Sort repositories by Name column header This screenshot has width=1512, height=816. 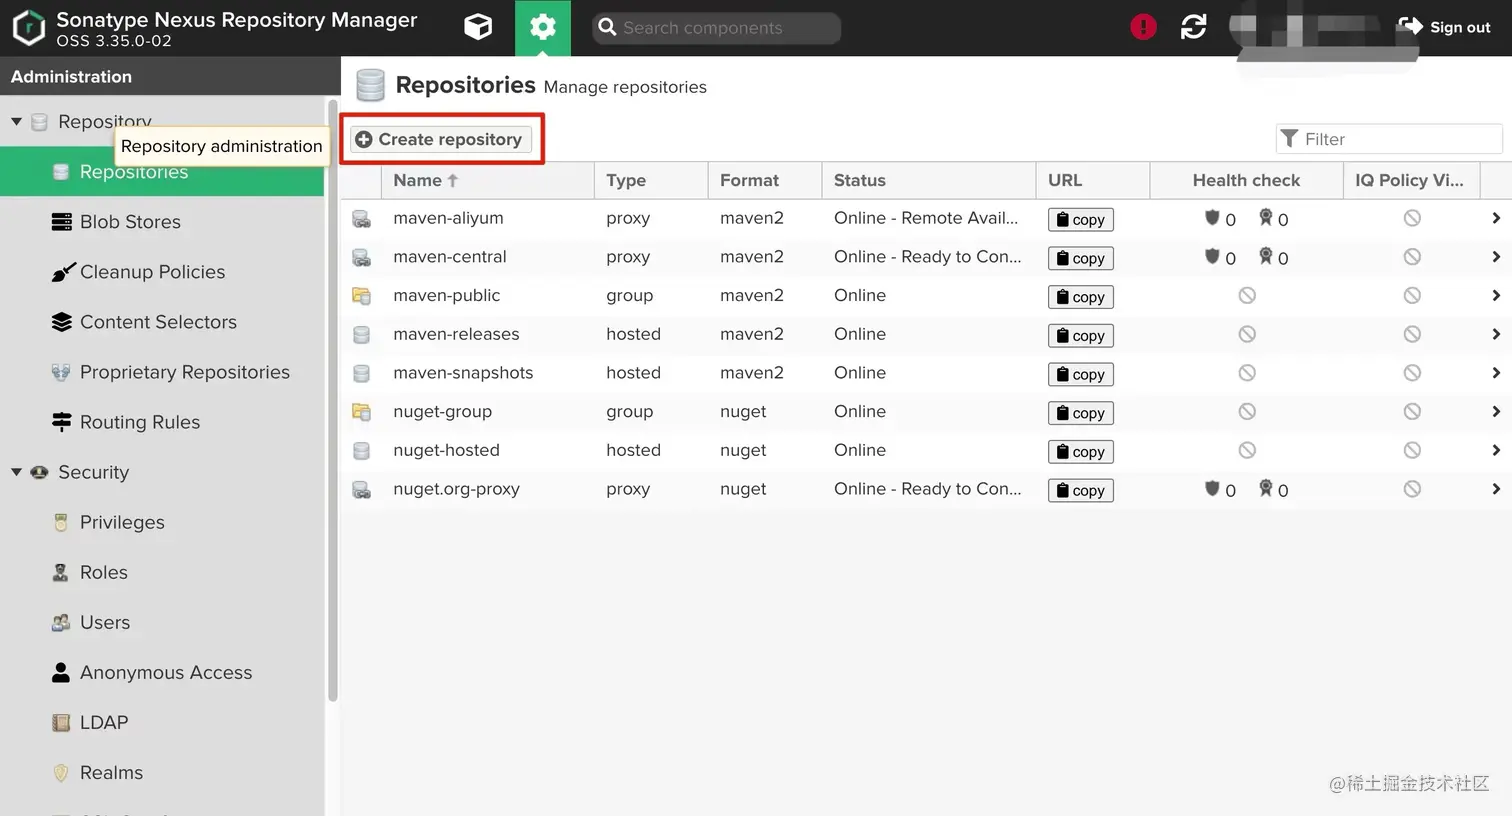[487, 180]
